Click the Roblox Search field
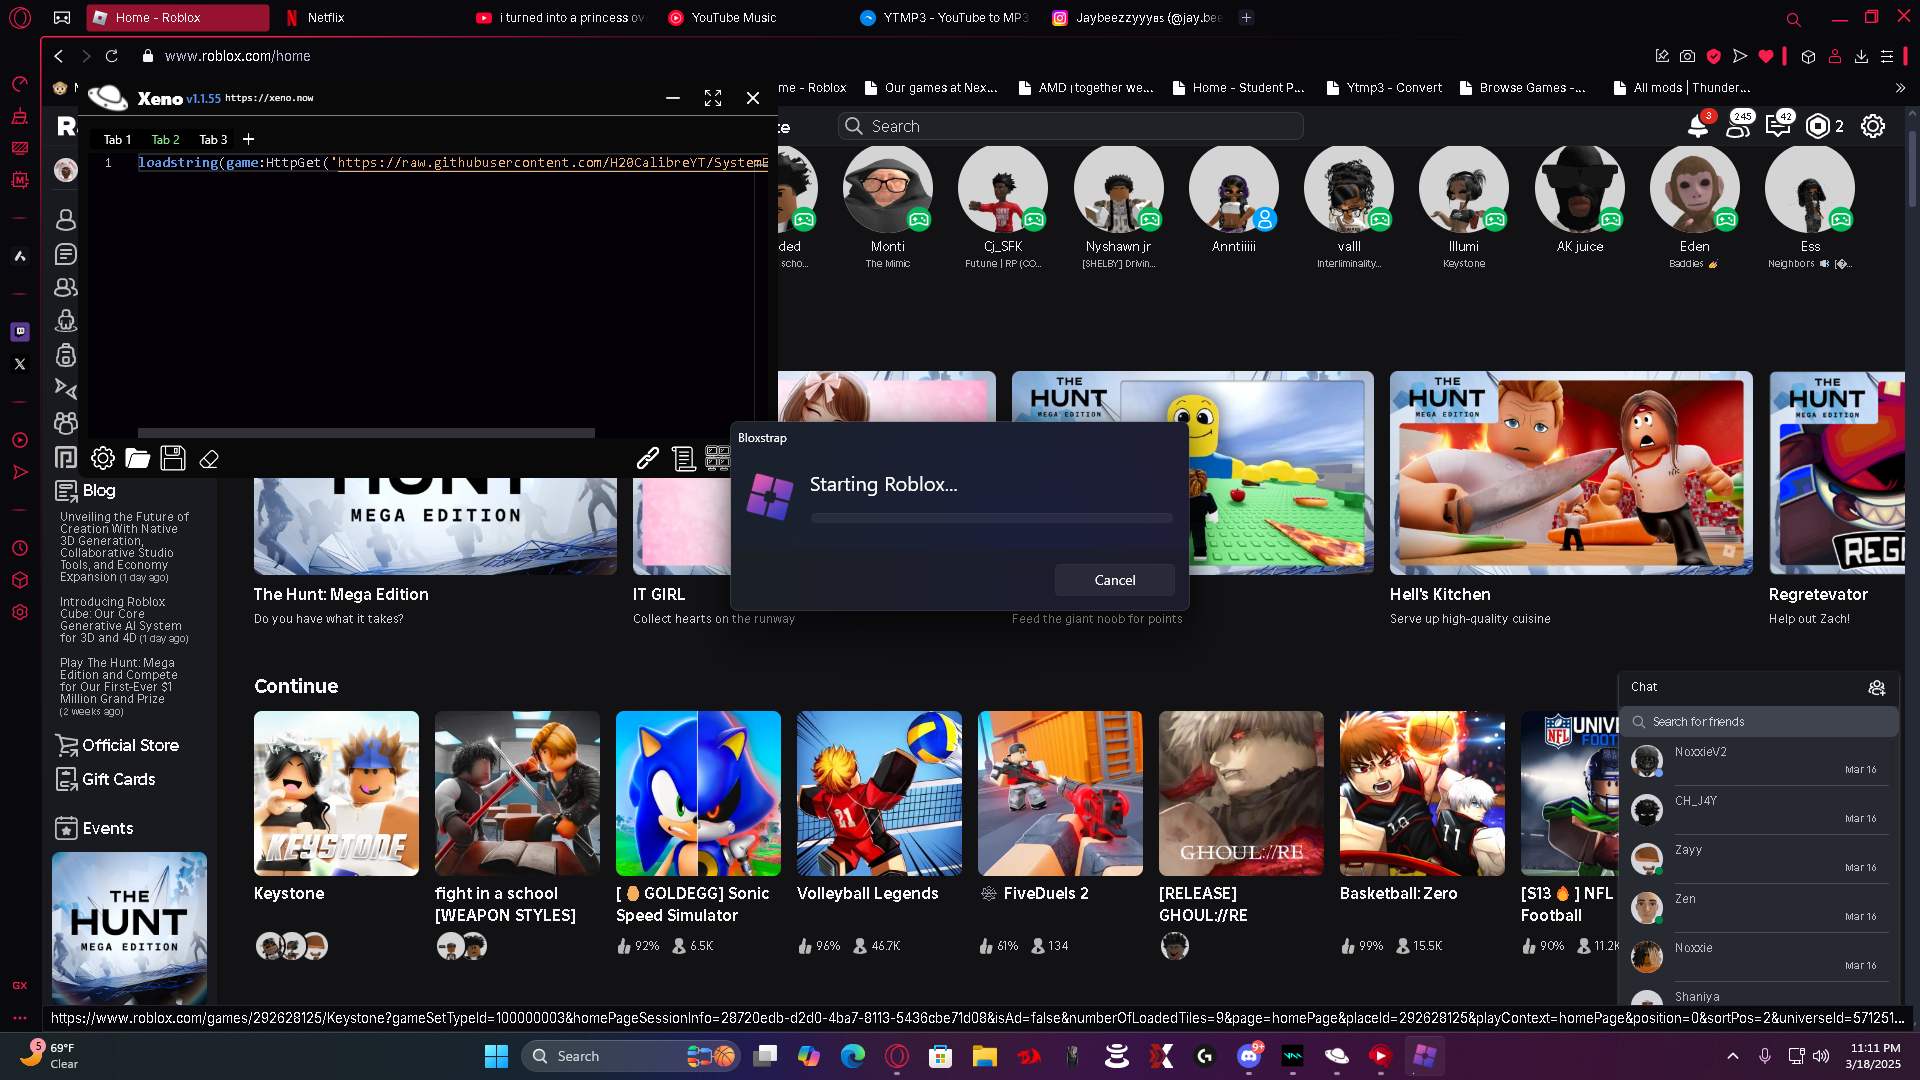 tap(1070, 126)
